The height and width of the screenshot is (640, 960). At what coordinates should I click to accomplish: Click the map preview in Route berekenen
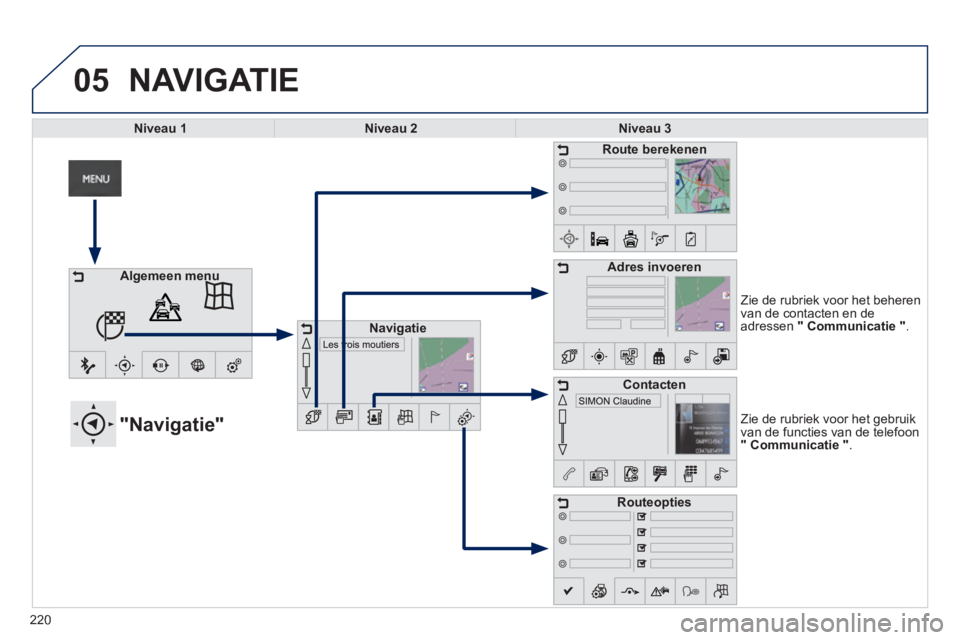click(x=702, y=186)
